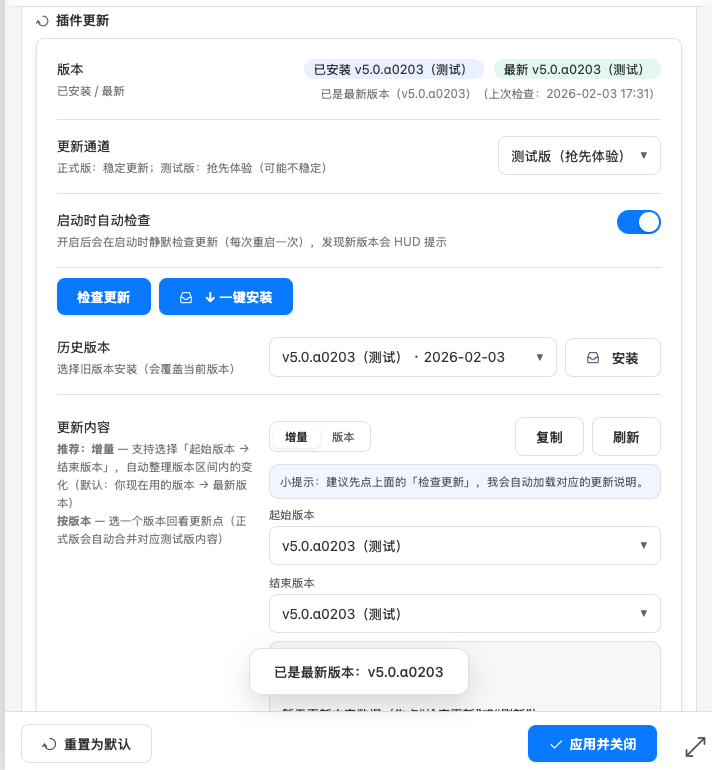Click the checkmark icon in 应用并关闭
Viewport: 712px width, 770px height.
555,744
